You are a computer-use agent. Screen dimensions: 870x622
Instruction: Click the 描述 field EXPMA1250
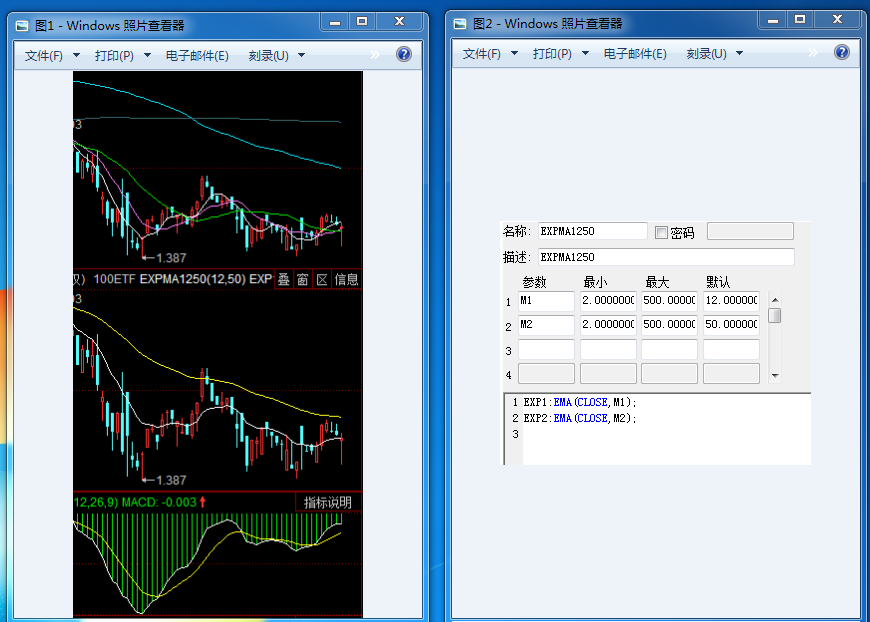(x=666, y=257)
